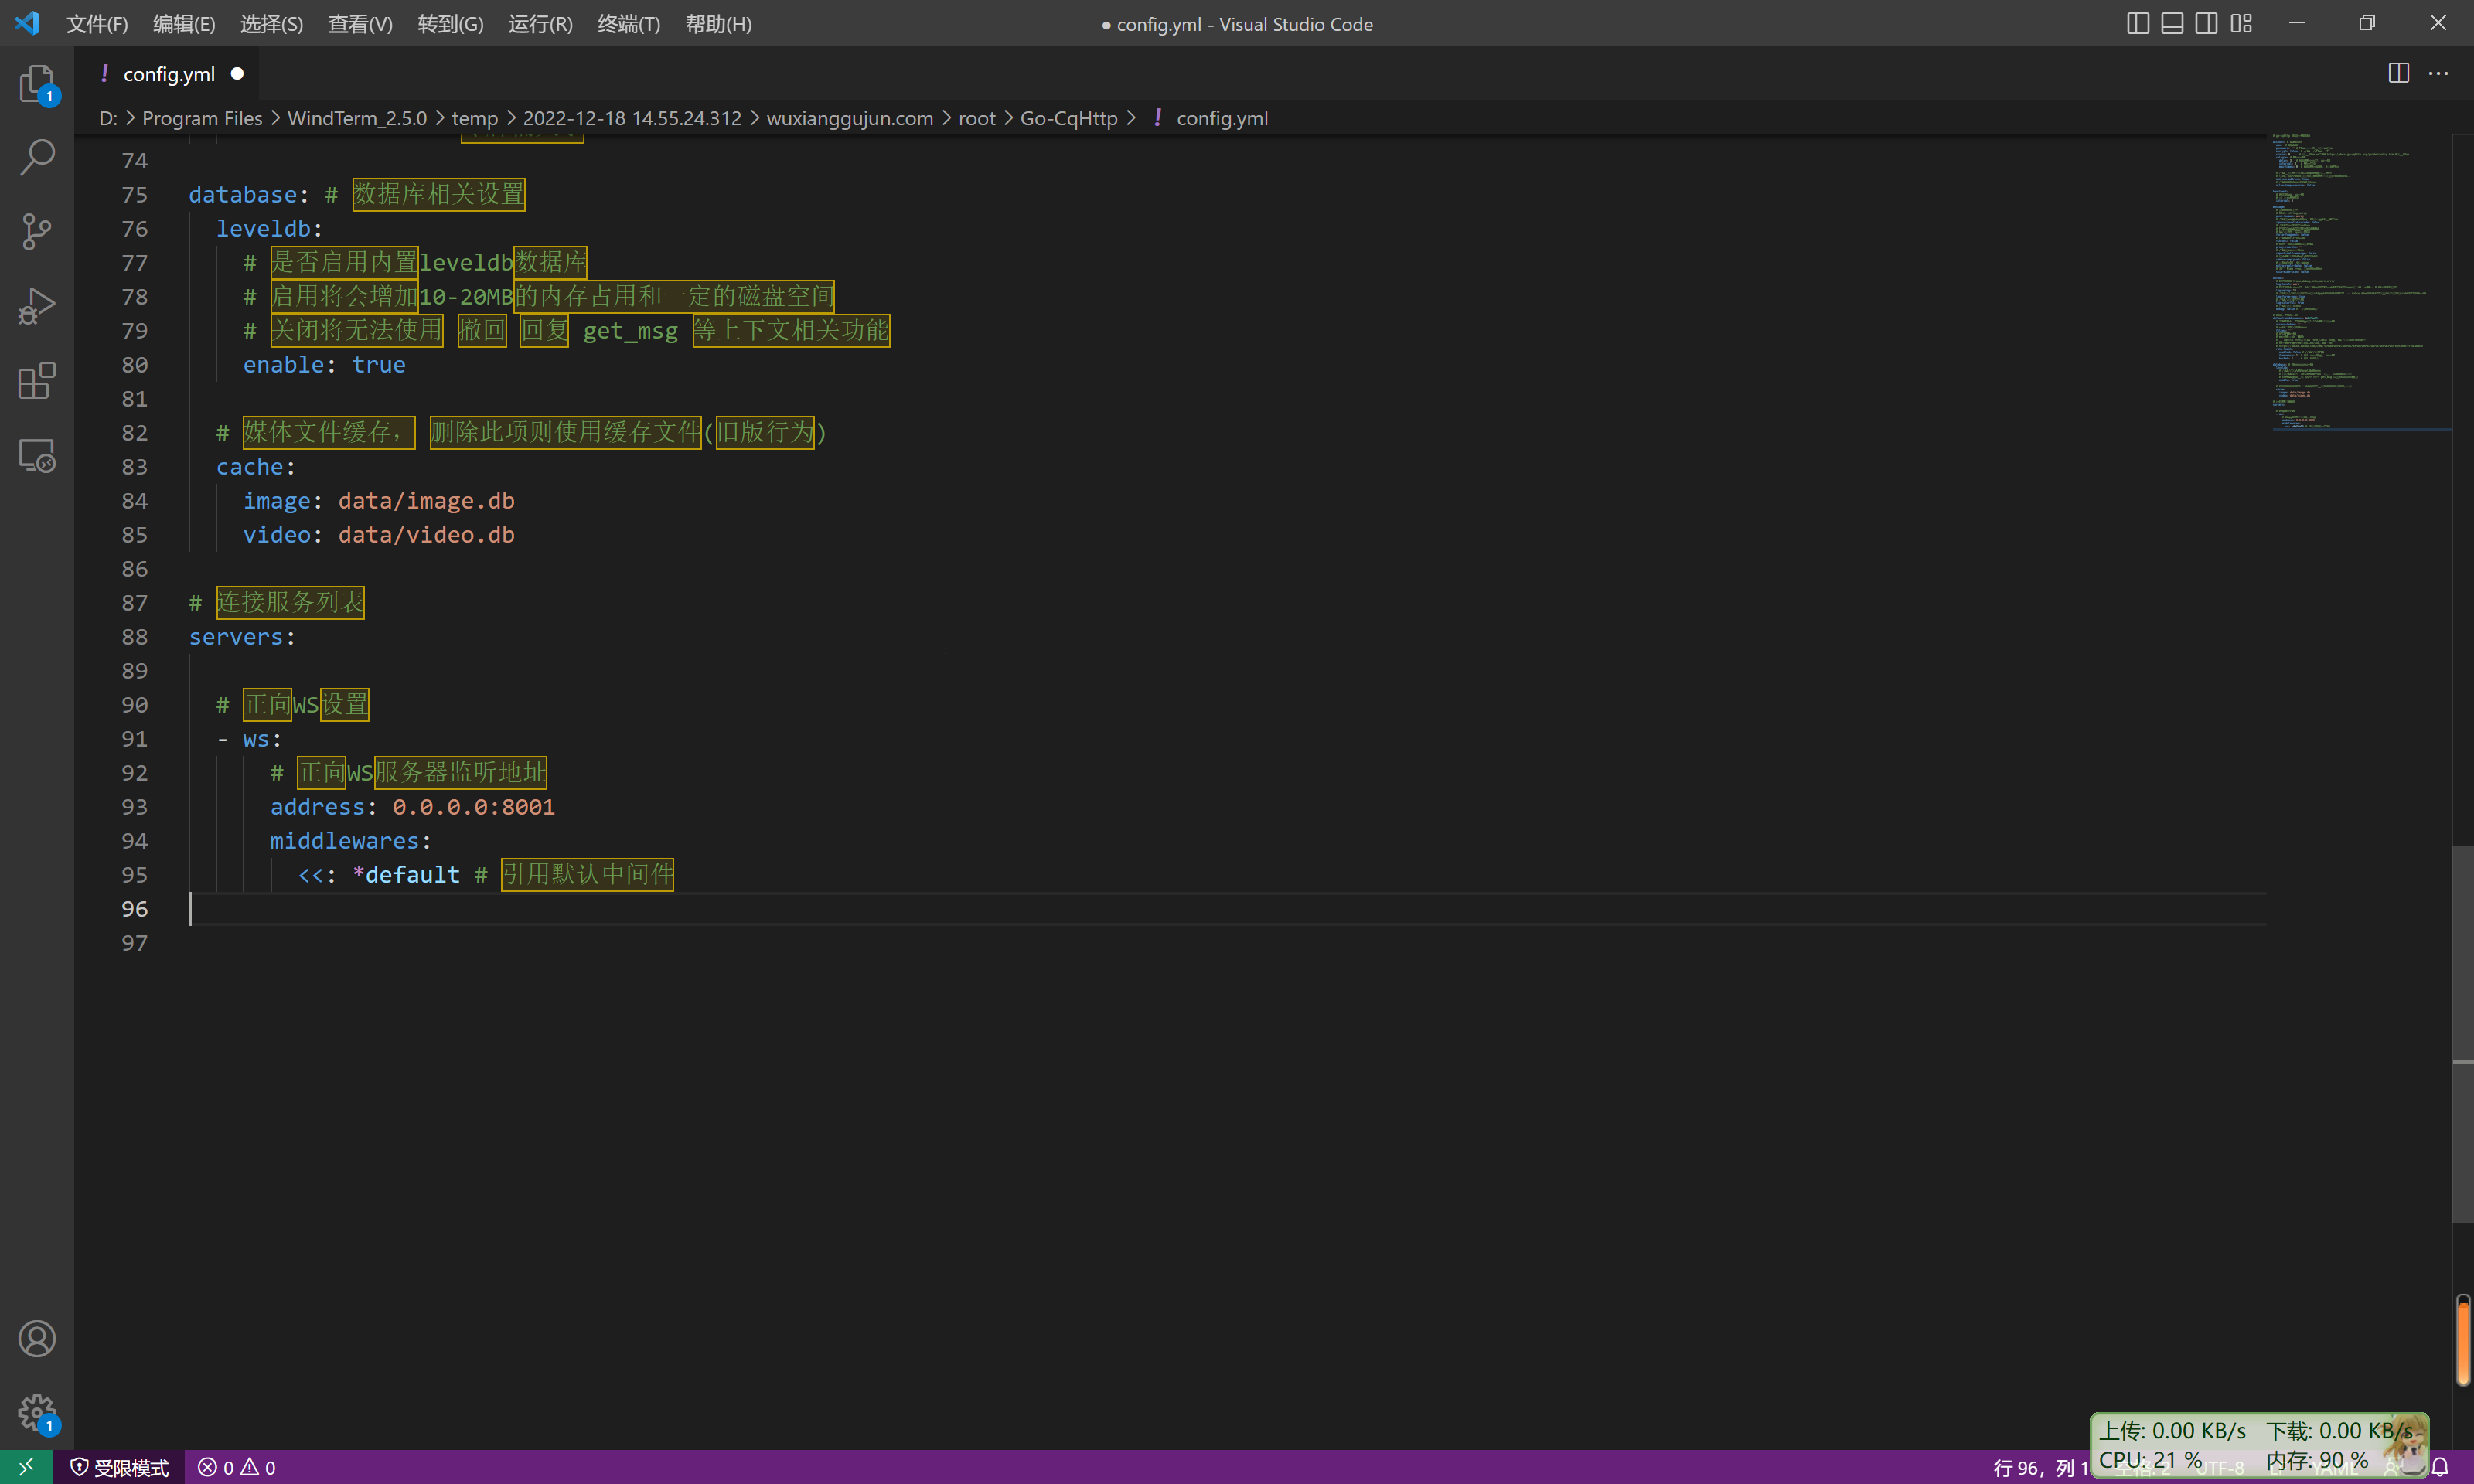Image resolution: width=2474 pixels, height=1484 pixels.
Task: Click the Accounts icon
Action: (37, 1338)
